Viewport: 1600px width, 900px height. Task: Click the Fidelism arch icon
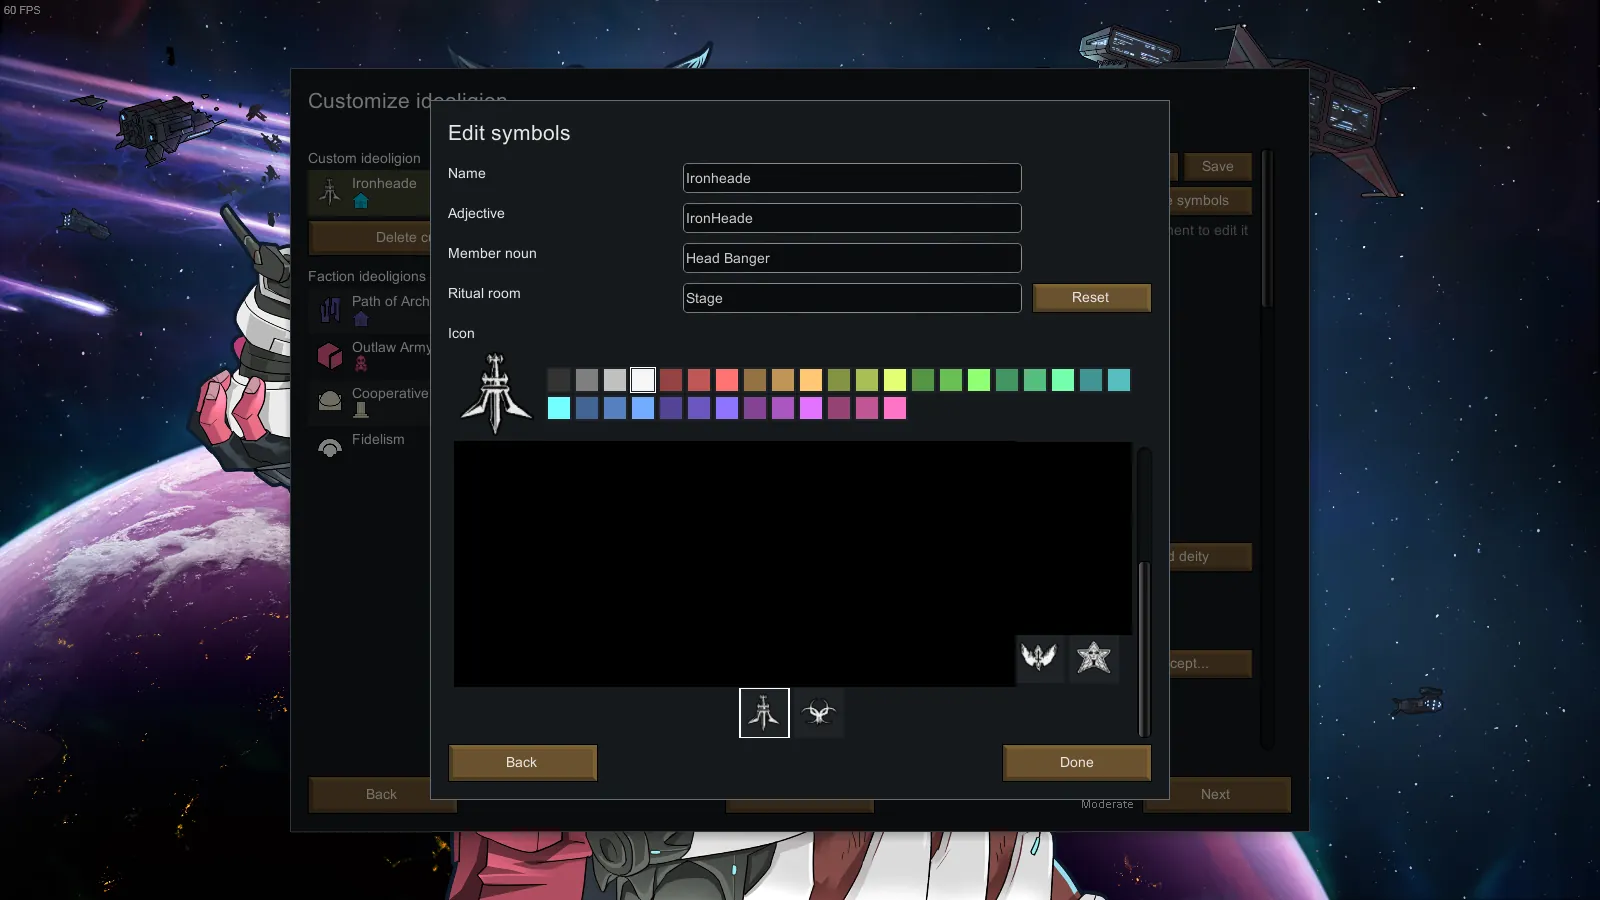pos(330,447)
